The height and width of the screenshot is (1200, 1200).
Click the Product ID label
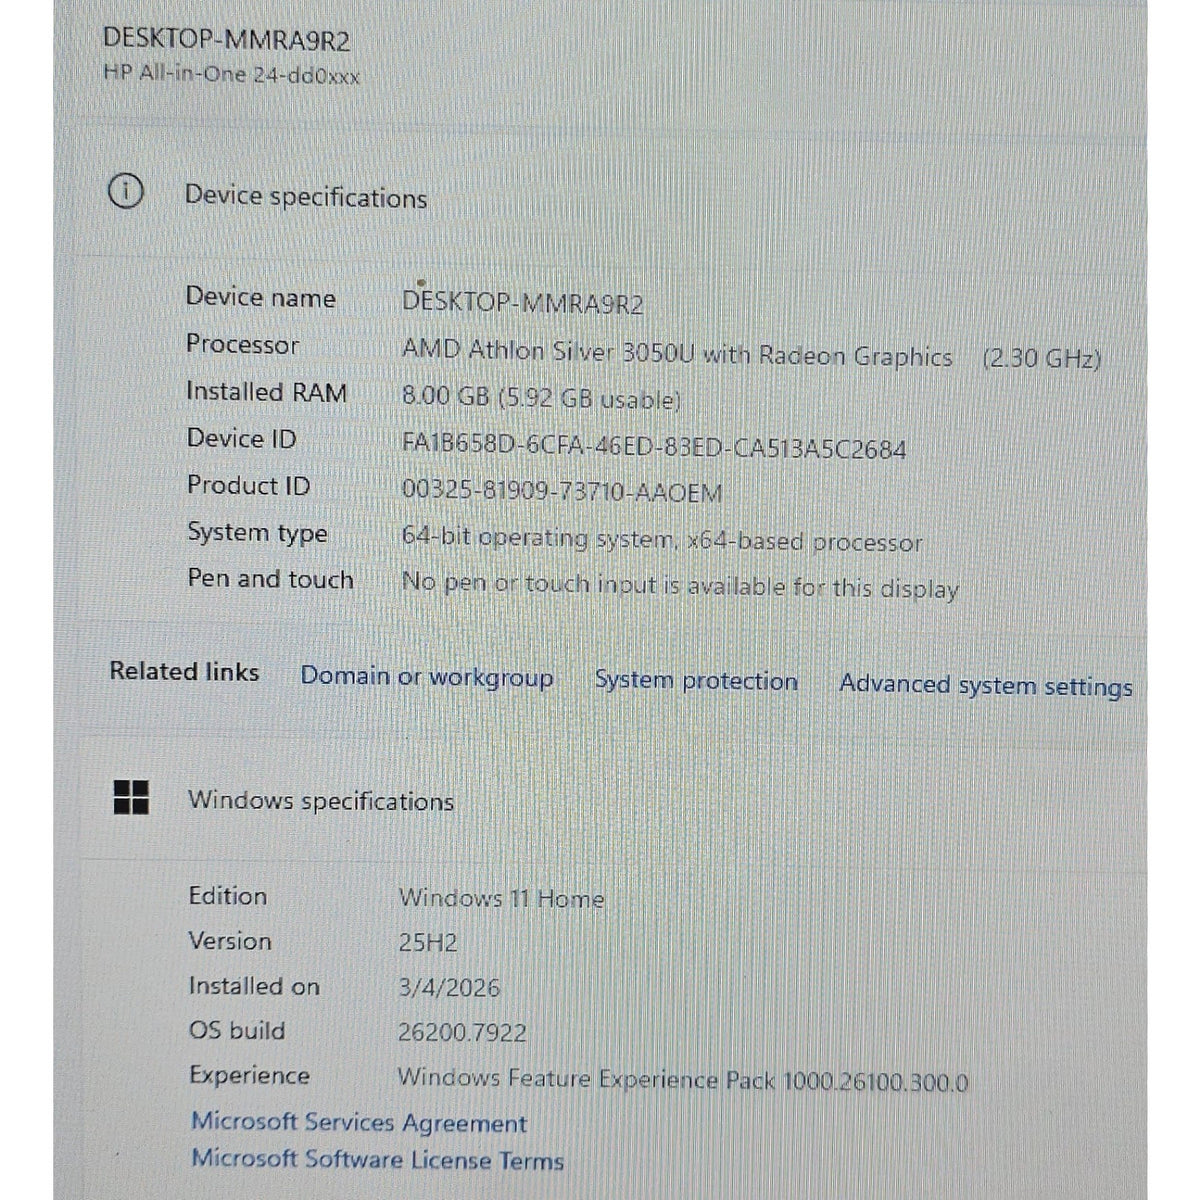coord(249,485)
